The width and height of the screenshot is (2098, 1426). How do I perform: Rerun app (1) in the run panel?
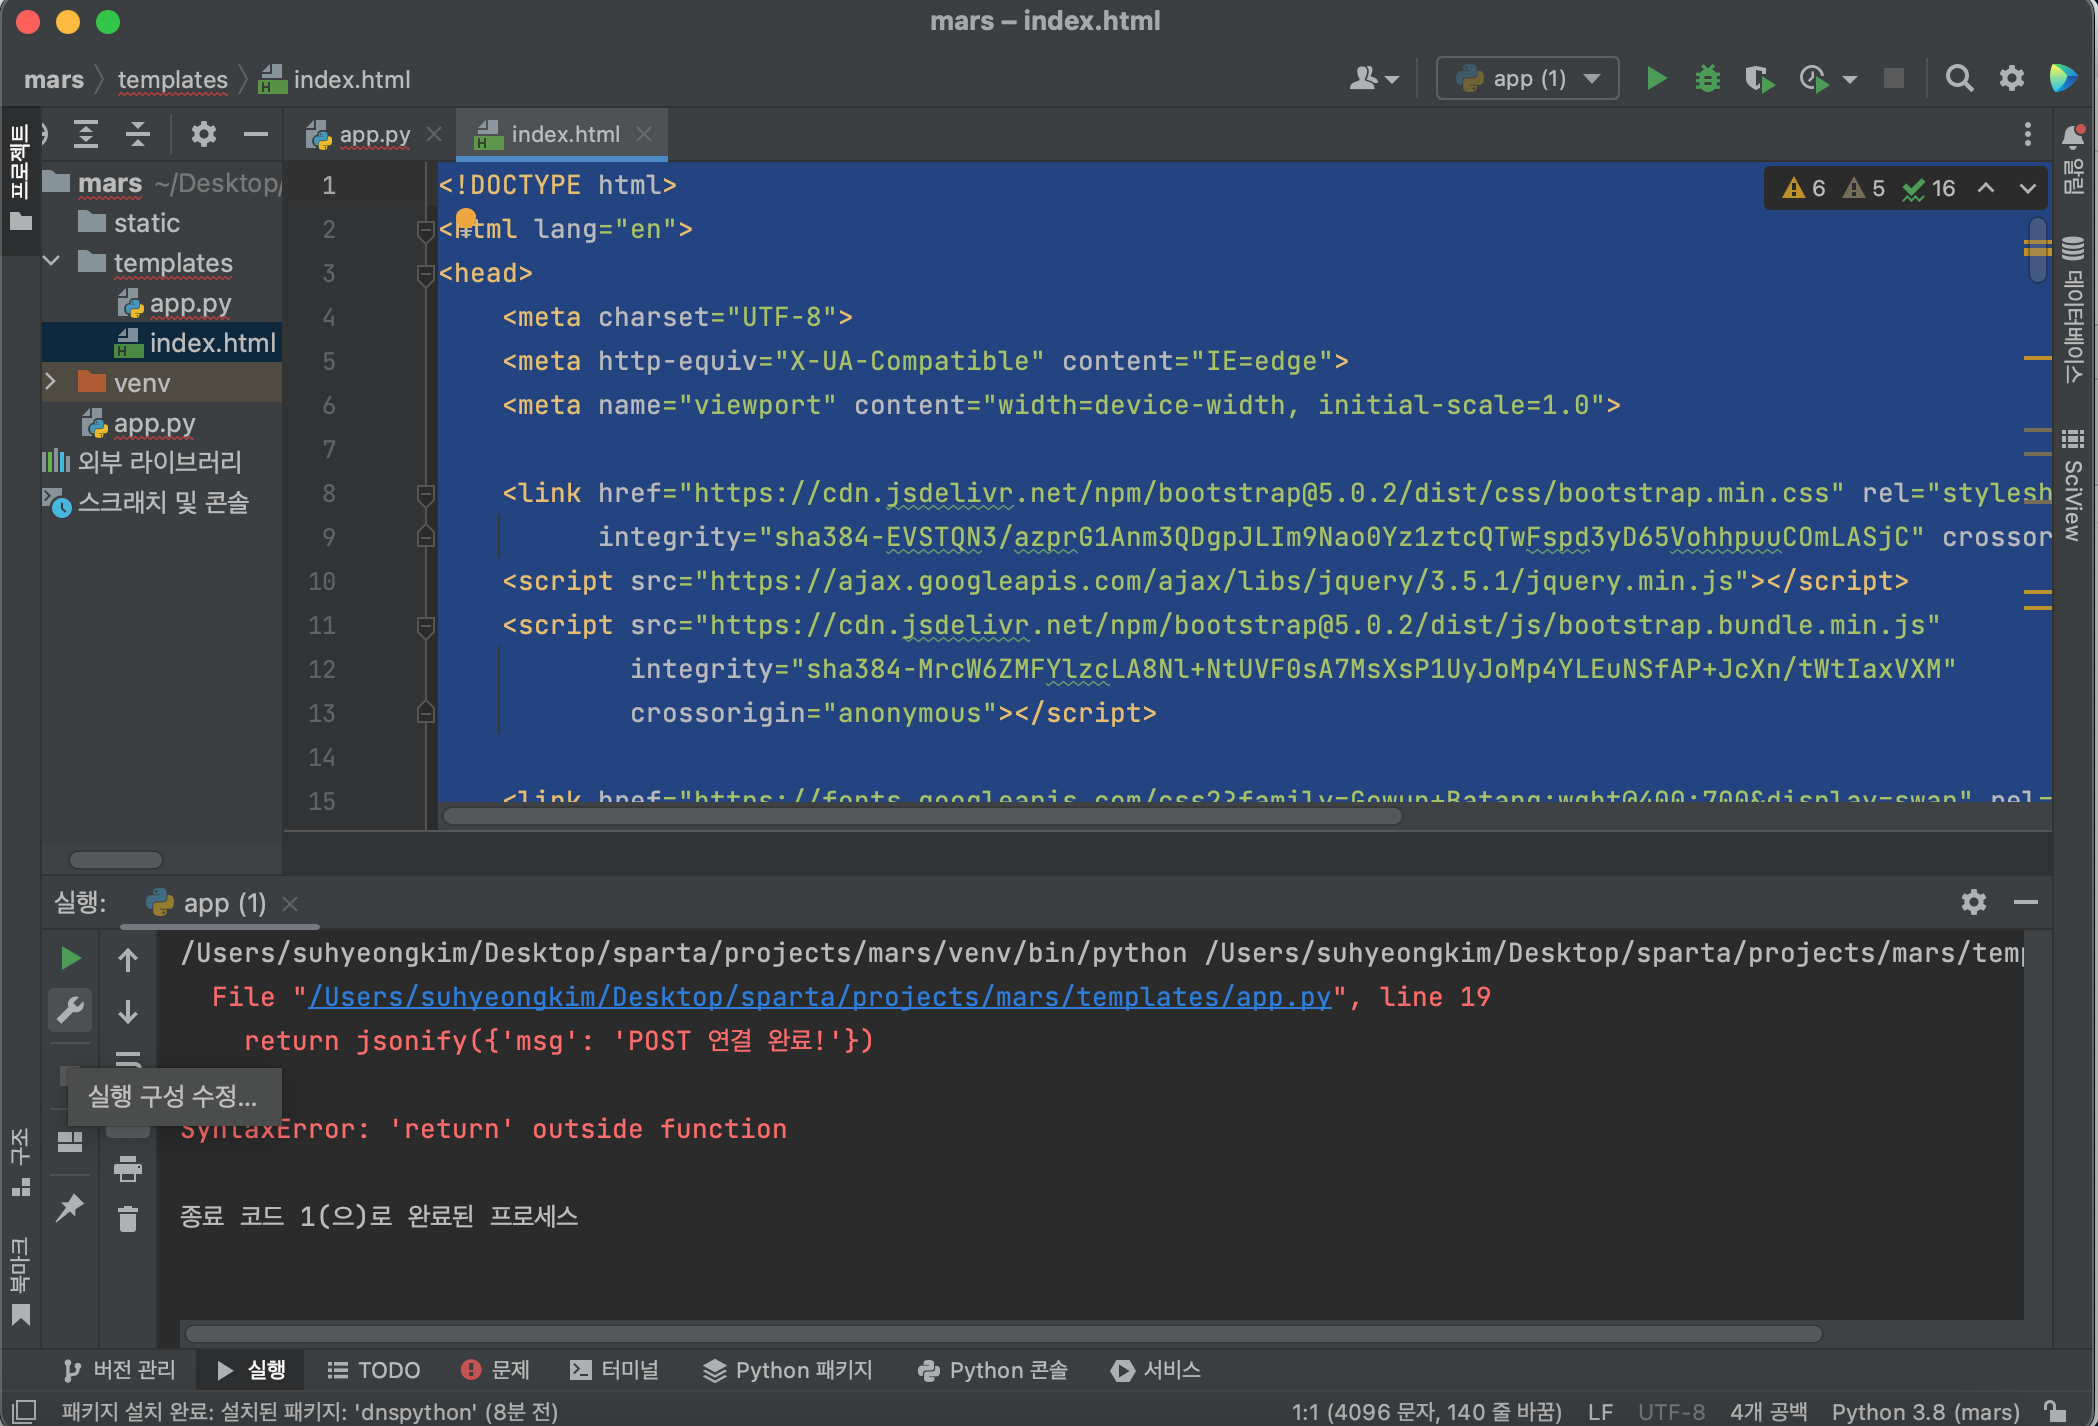tap(70, 958)
